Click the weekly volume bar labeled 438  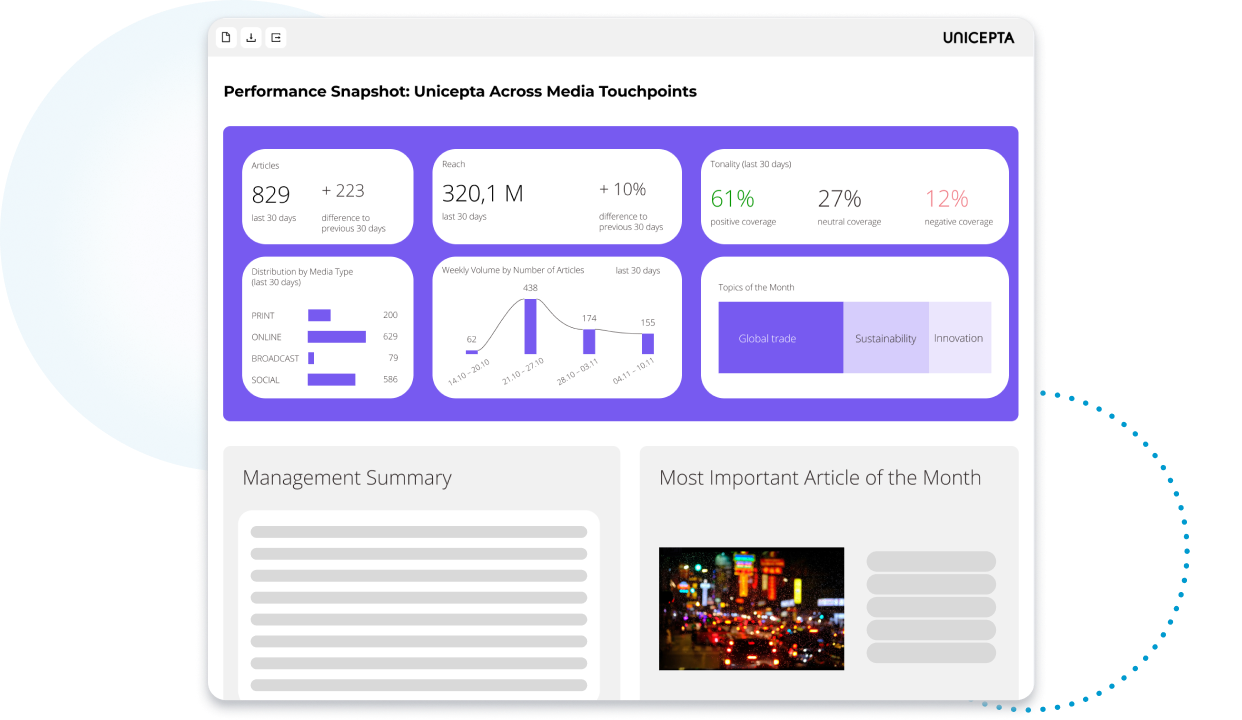coord(530,326)
